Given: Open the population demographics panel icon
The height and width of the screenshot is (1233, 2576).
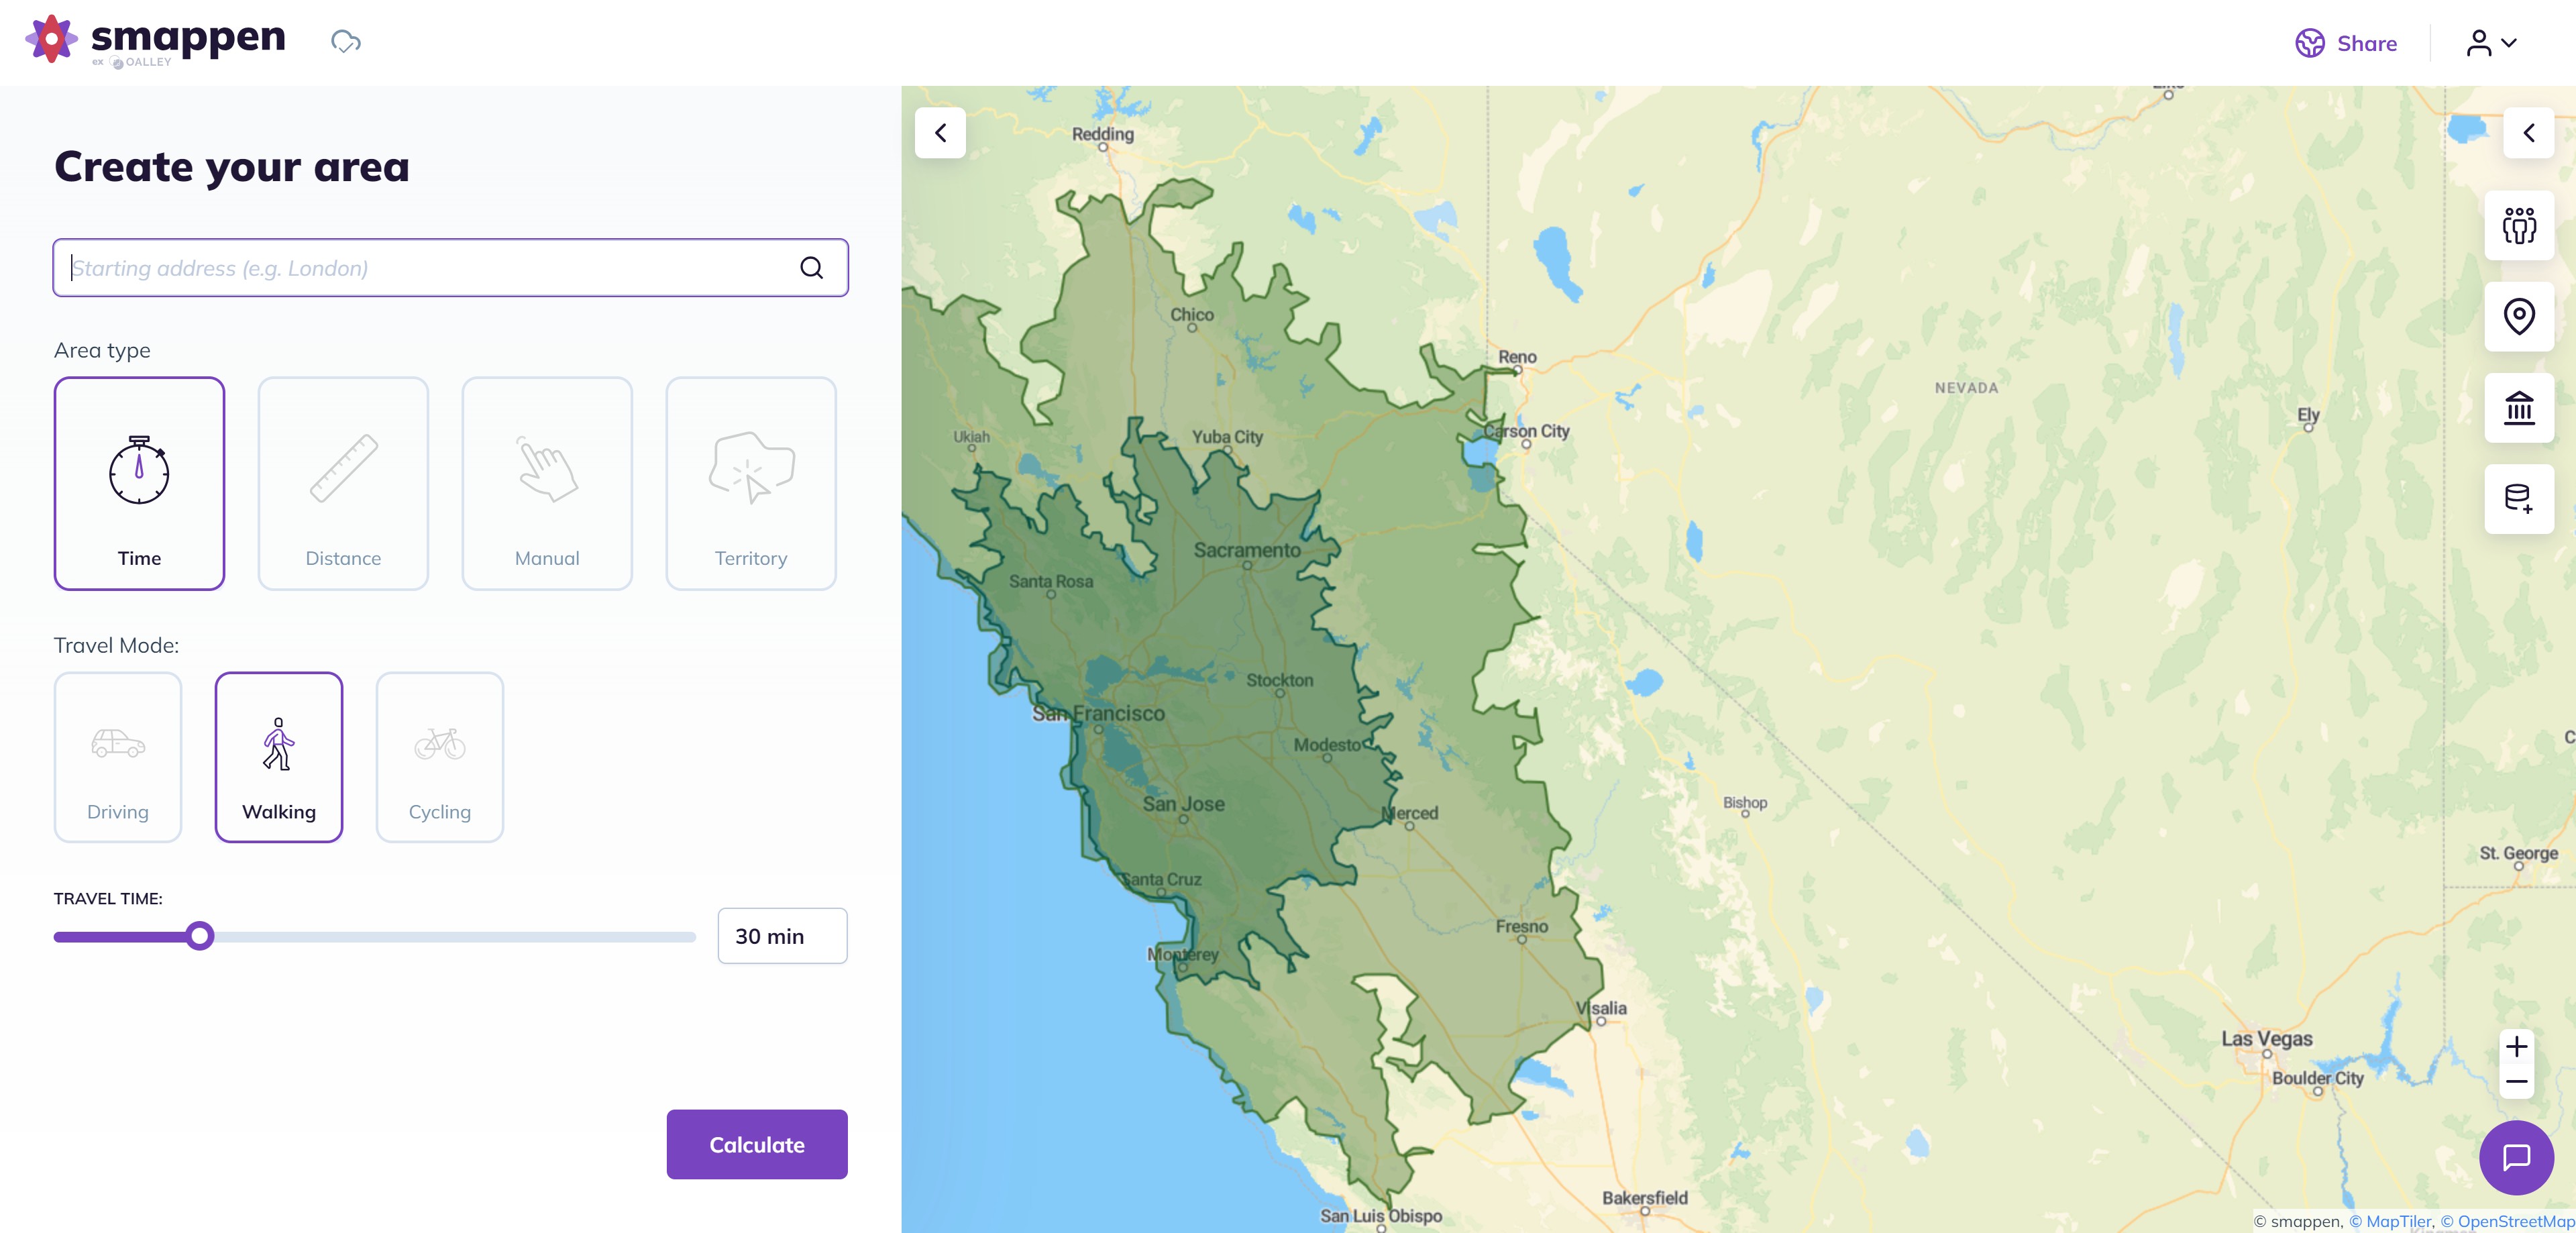Looking at the screenshot, I should pos(2518,226).
